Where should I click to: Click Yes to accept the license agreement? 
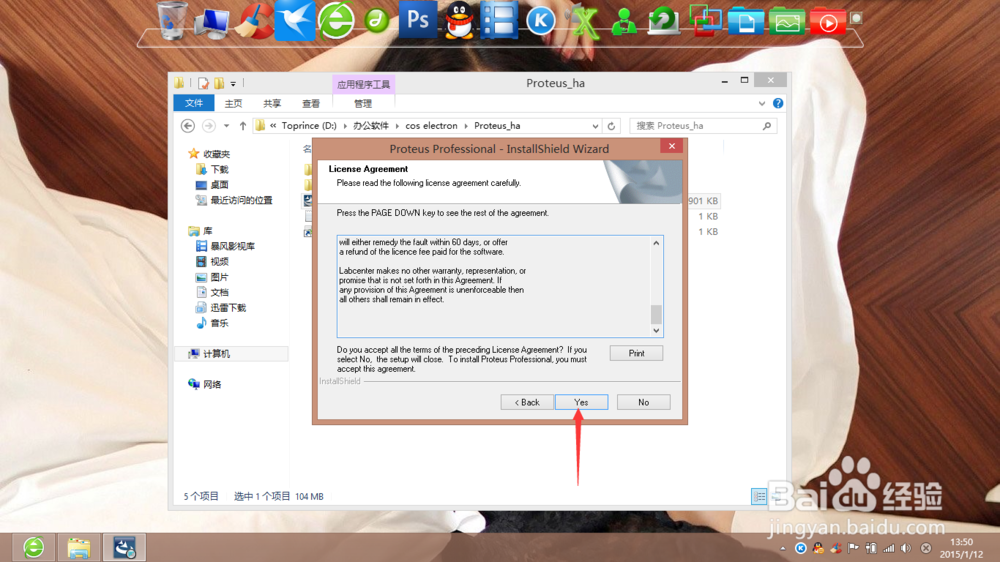click(x=581, y=402)
